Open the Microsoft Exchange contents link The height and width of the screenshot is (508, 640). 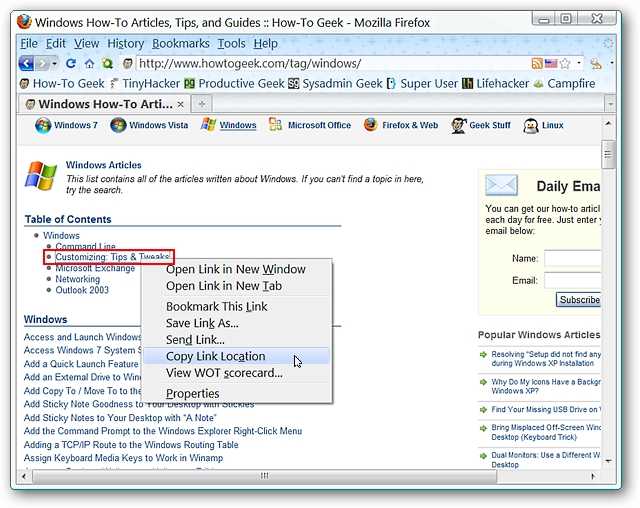(x=95, y=268)
